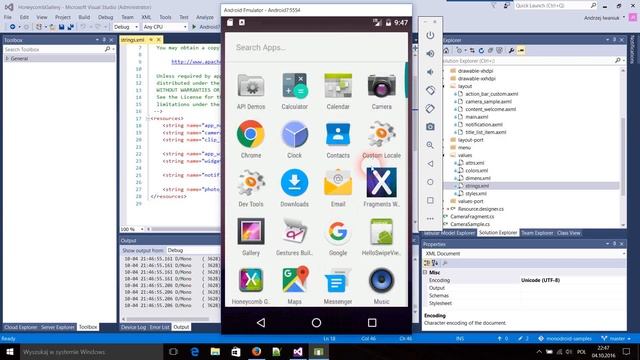Screen dimensions: 640x360
Task: Launch the Contacts app
Action: pos(338,140)
